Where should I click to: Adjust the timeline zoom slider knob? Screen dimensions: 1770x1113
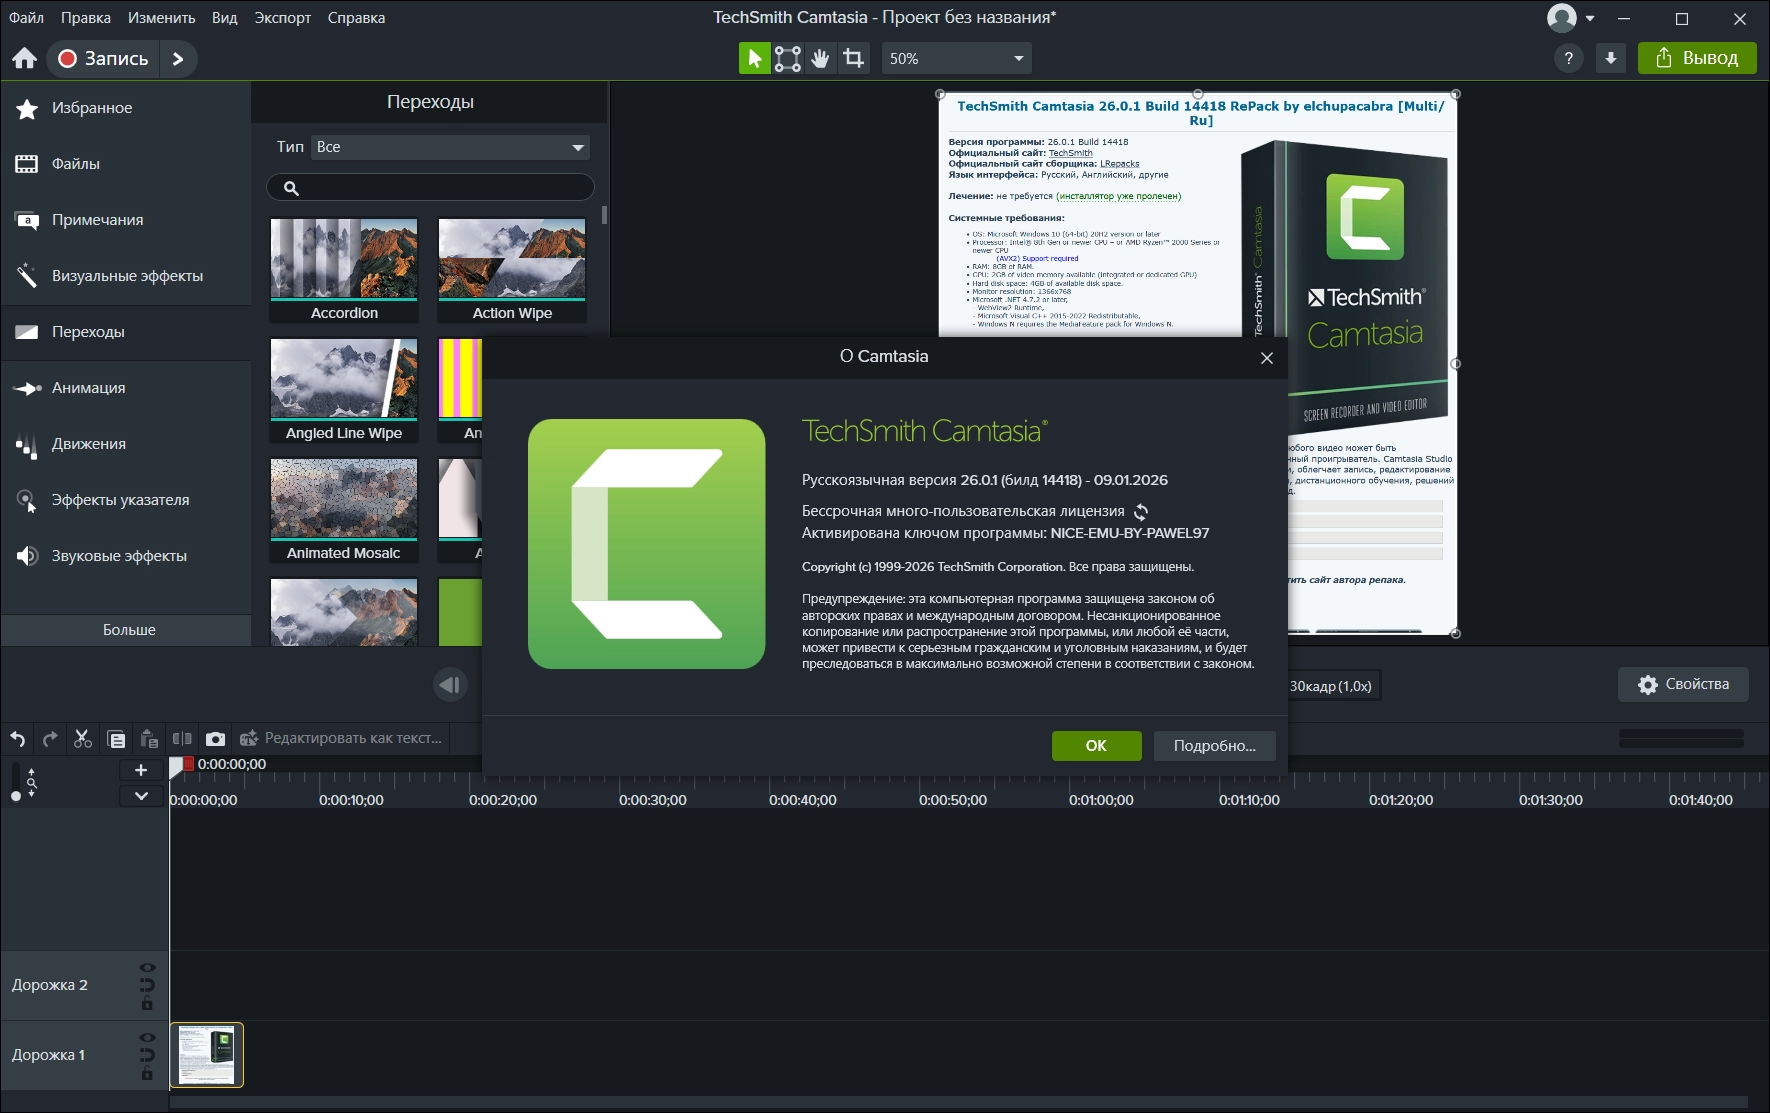pos(15,796)
